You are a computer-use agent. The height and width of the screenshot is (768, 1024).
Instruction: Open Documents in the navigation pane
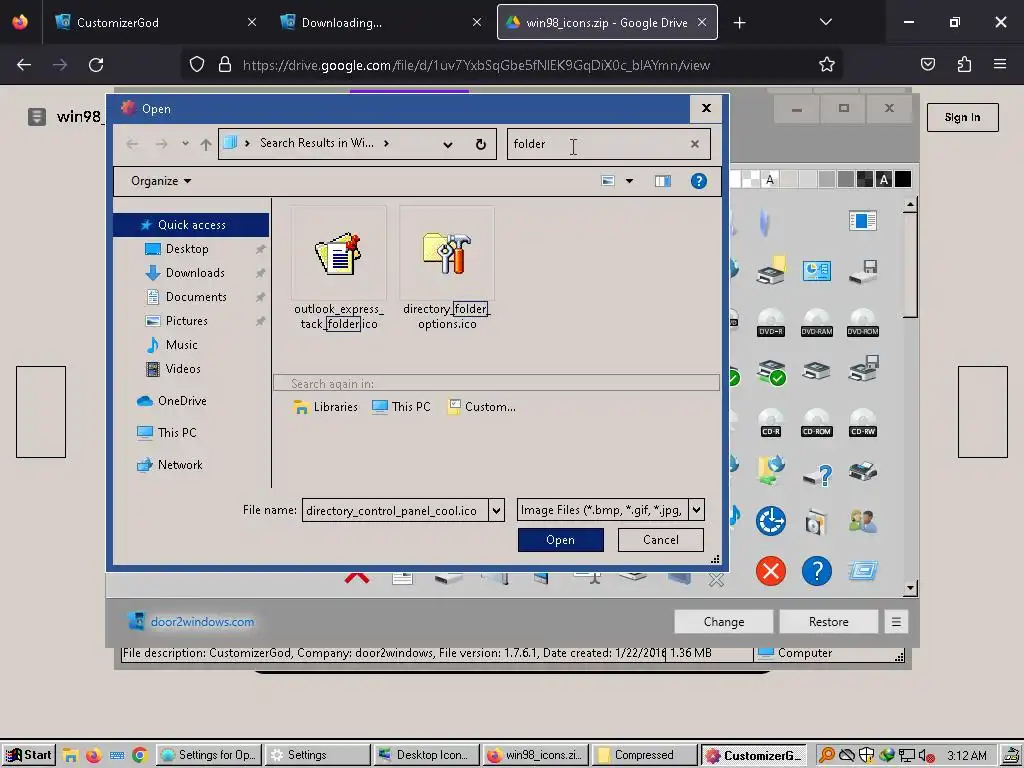196,296
